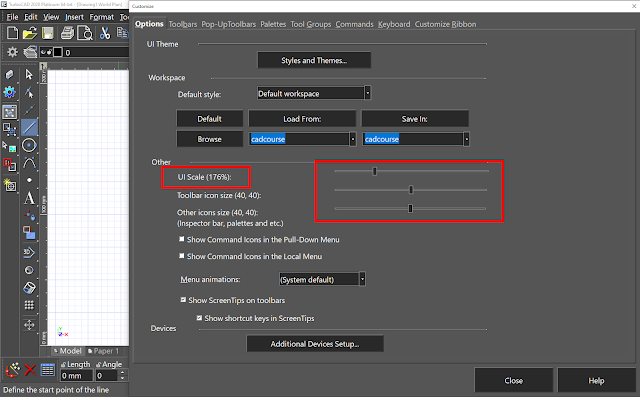The image size is (640, 397).
Task: Open the File menu
Action: point(12,17)
